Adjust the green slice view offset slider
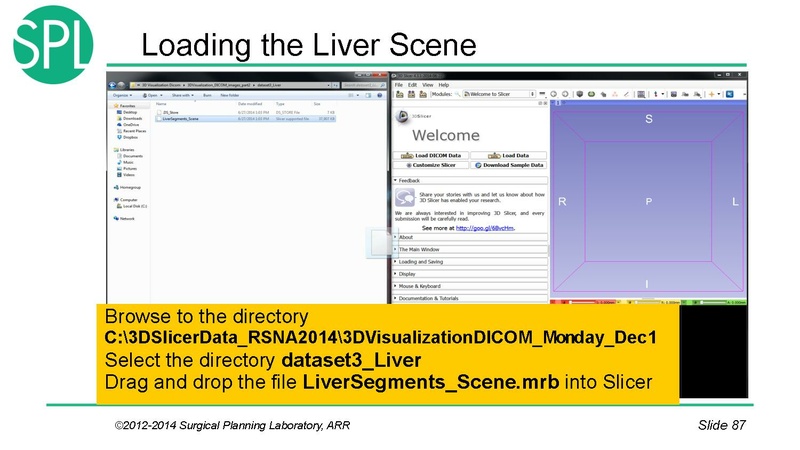 tap(712, 303)
